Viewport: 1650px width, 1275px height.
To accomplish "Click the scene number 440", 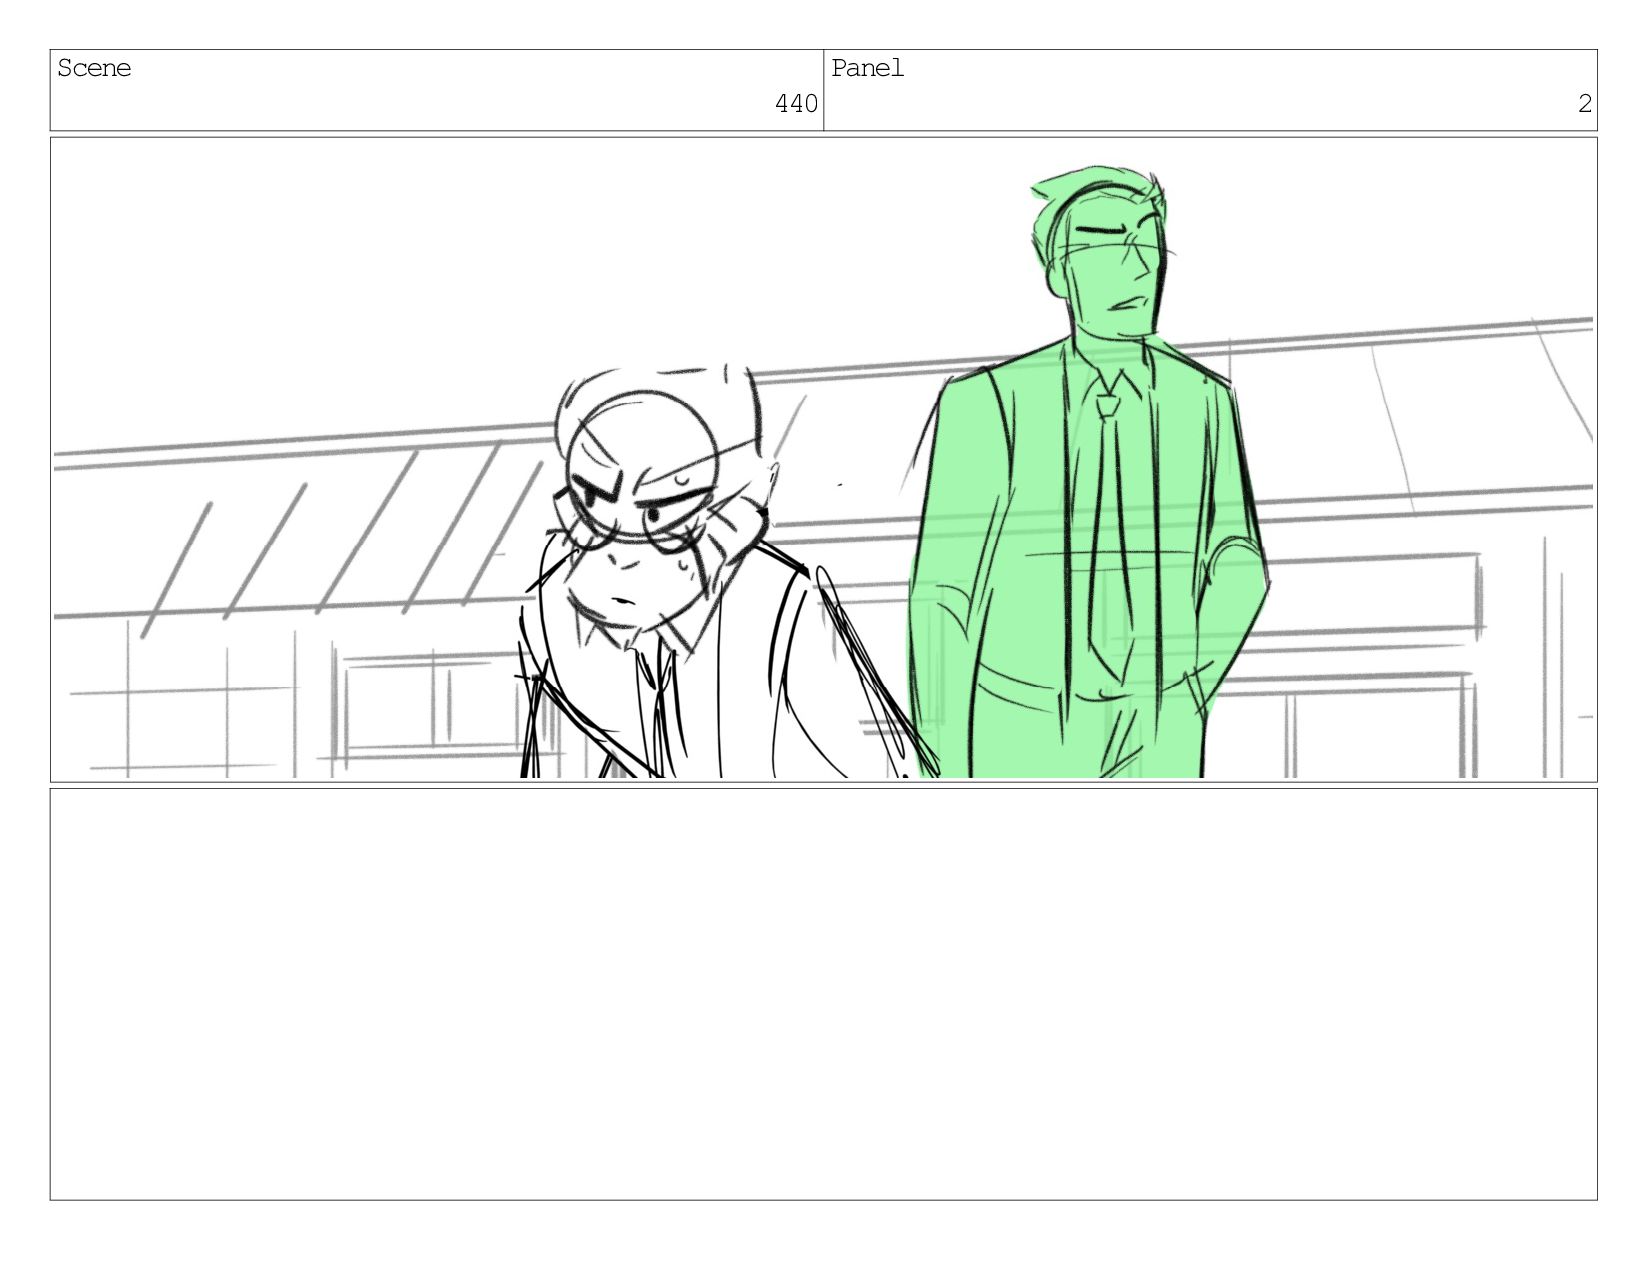I will [796, 103].
